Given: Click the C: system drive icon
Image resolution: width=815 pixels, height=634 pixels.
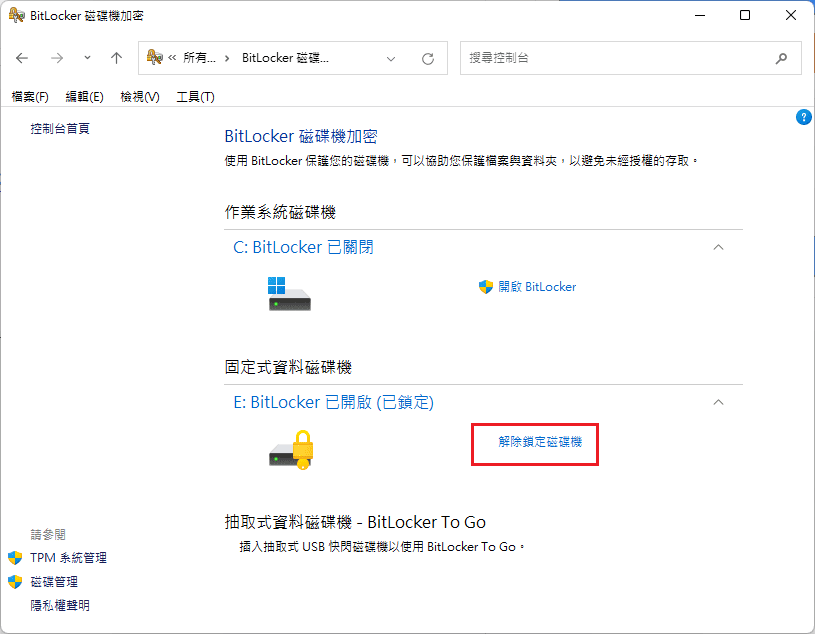Looking at the screenshot, I should (x=289, y=294).
